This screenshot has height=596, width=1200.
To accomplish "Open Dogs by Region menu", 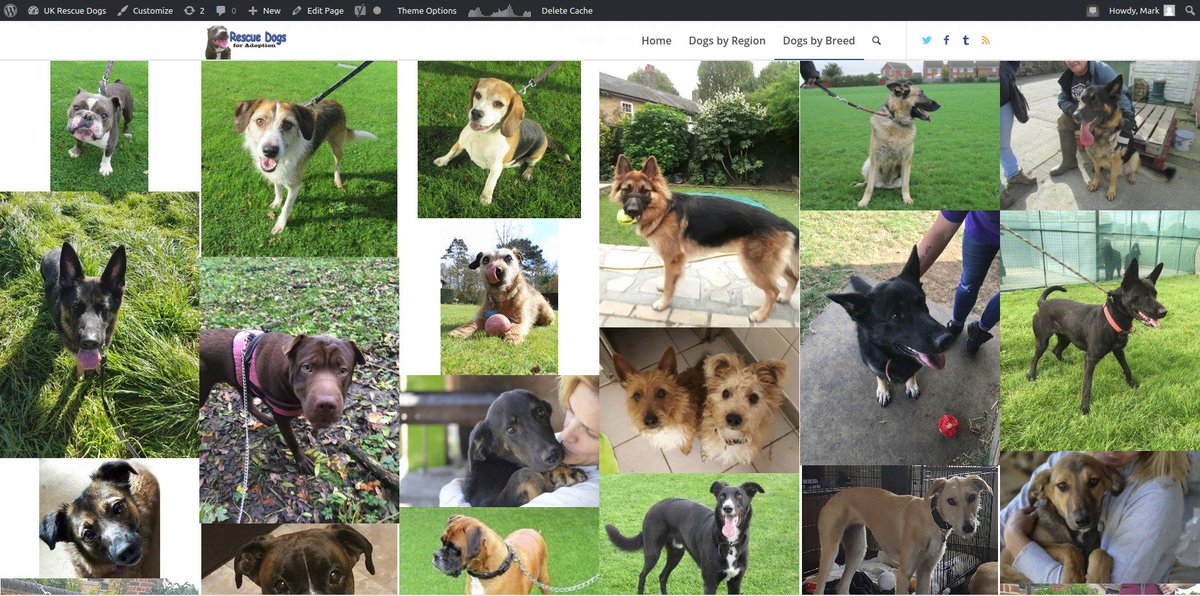I will click(x=727, y=41).
